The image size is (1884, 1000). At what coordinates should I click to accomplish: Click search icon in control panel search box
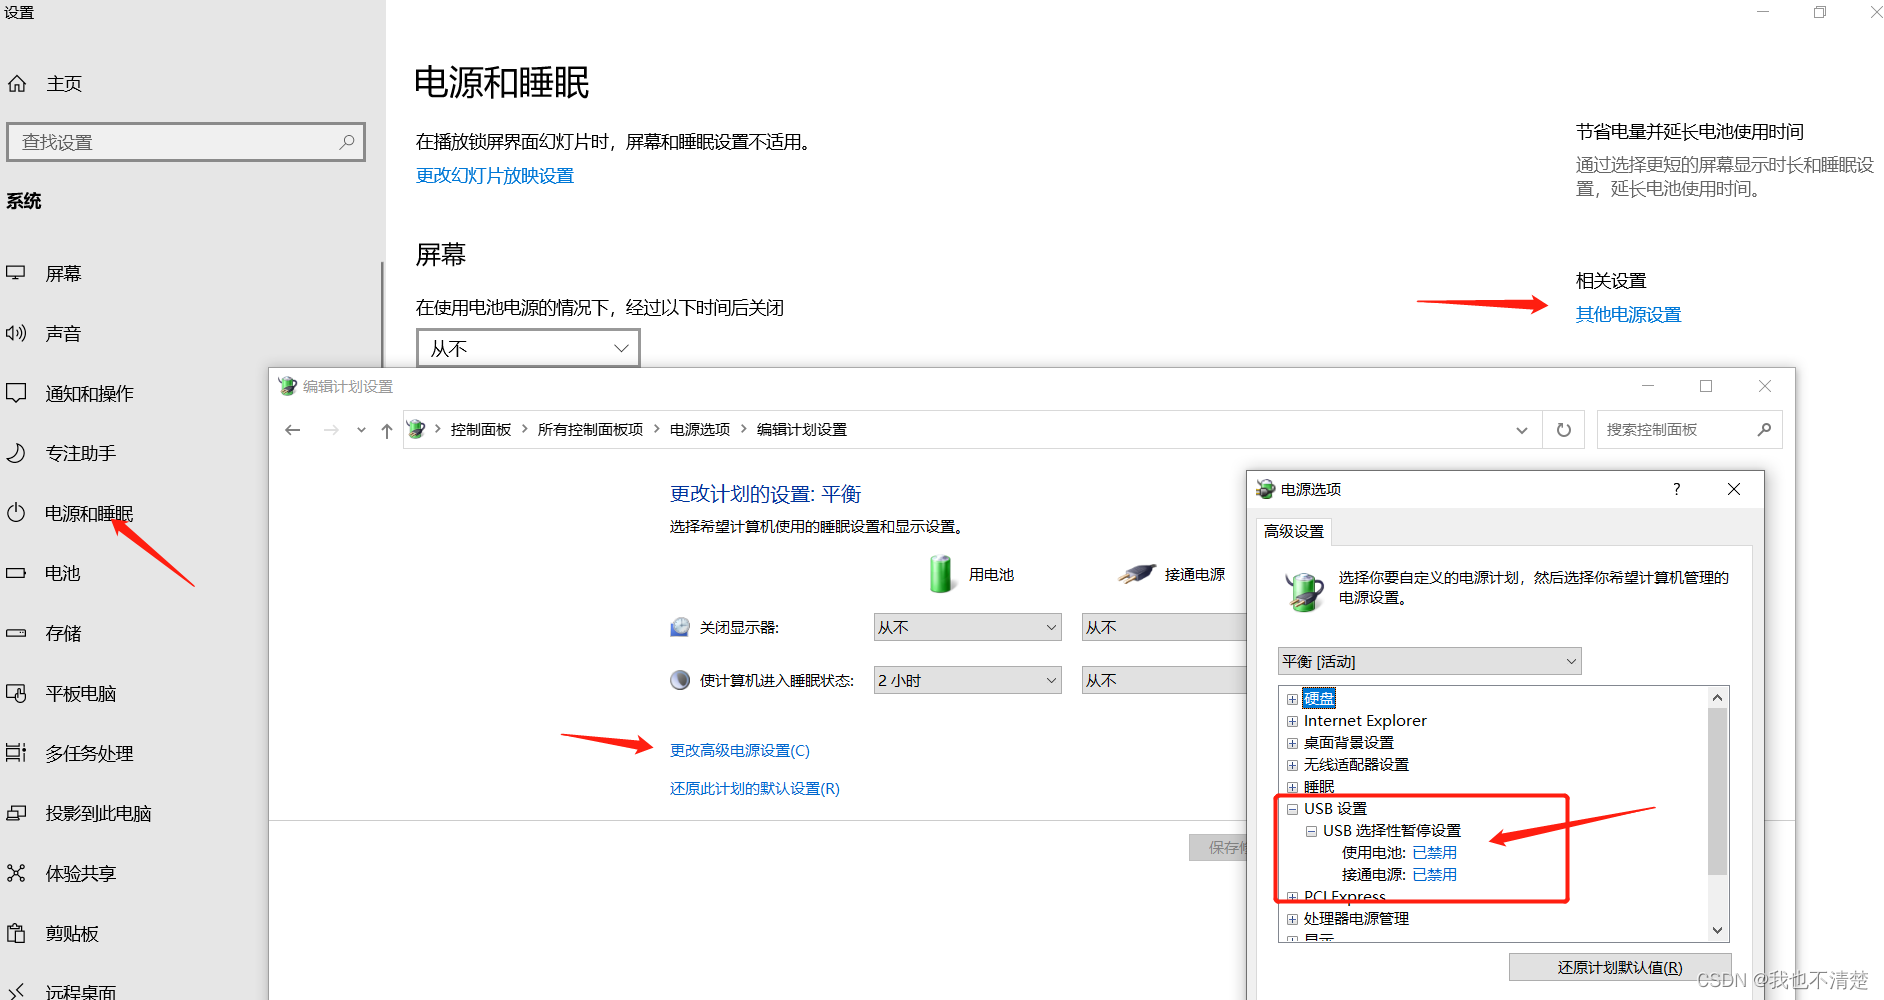pos(1764,430)
